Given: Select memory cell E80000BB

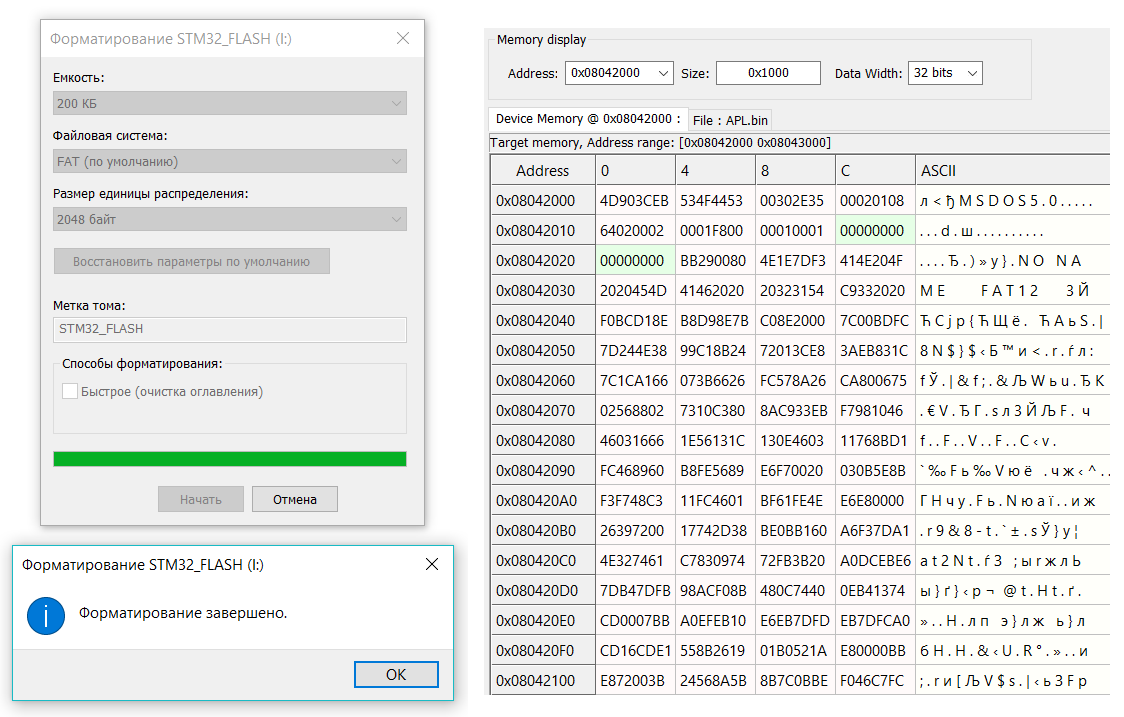Looking at the screenshot, I should coord(875,651).
